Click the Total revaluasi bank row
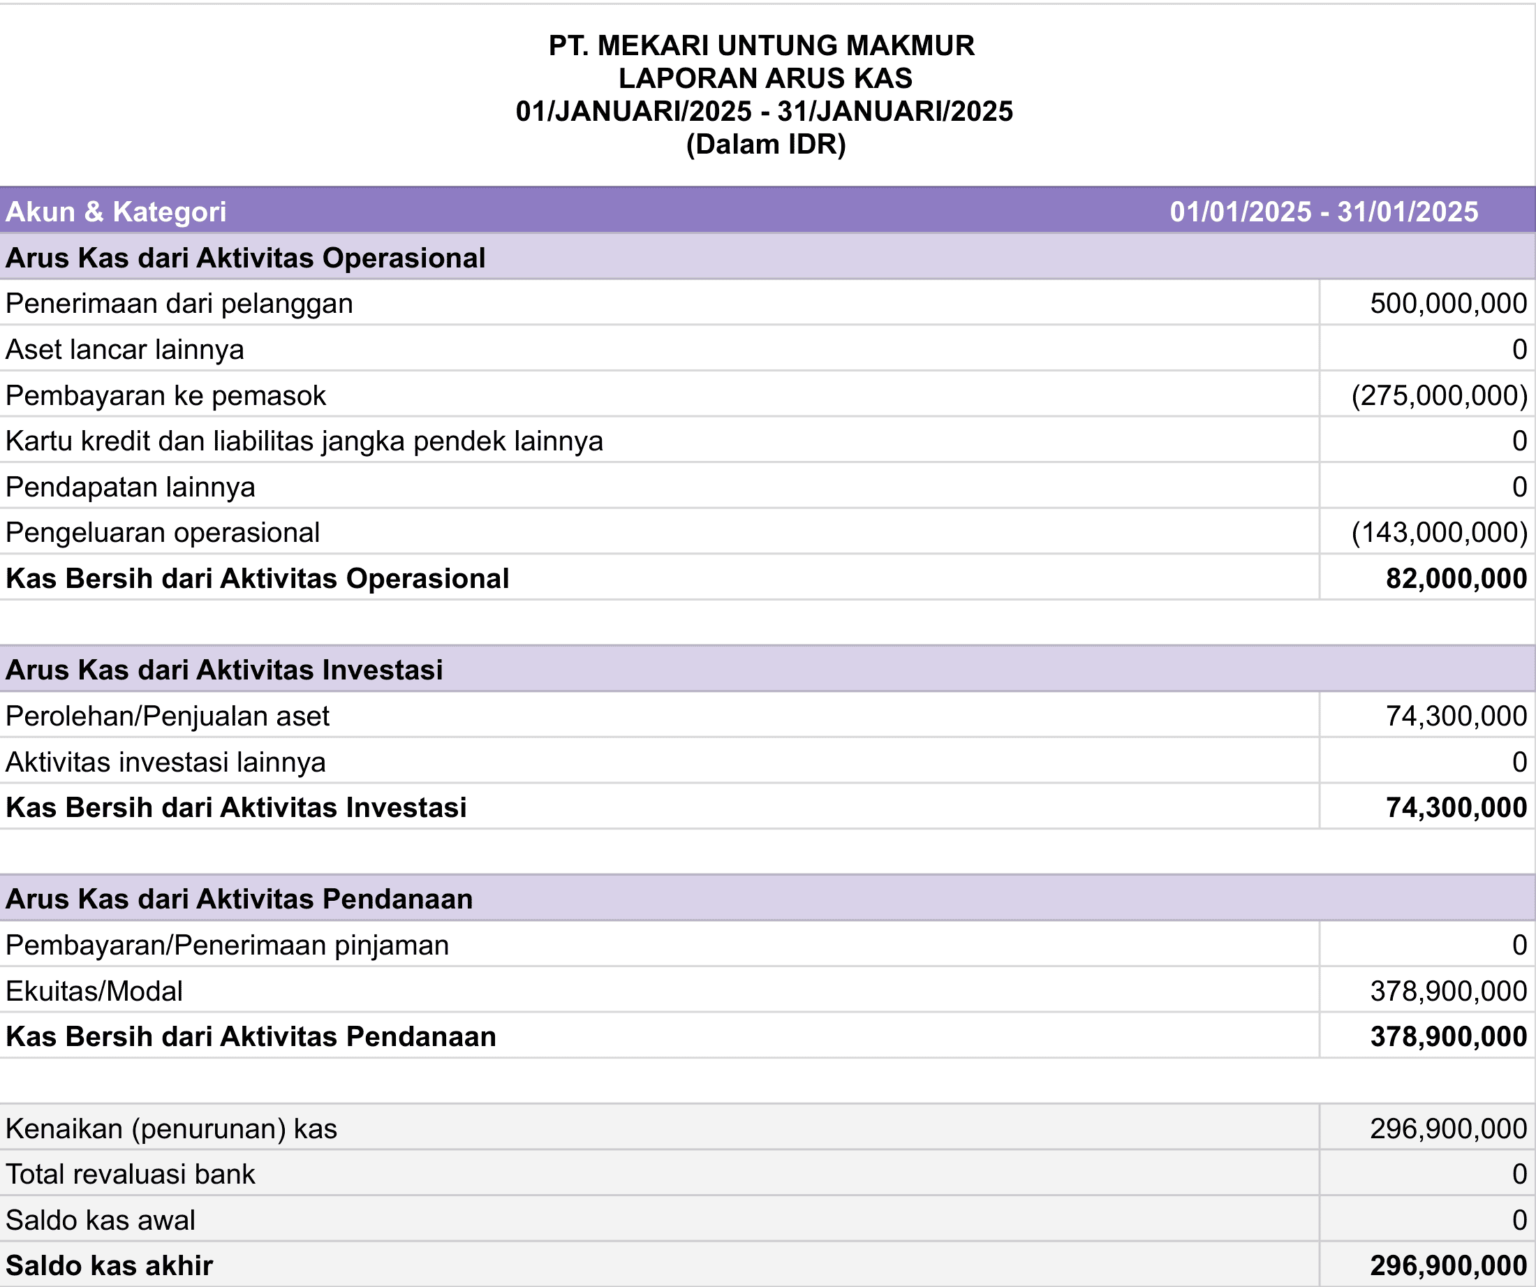This screenshot has height=1287, width=1536. 768,1174
